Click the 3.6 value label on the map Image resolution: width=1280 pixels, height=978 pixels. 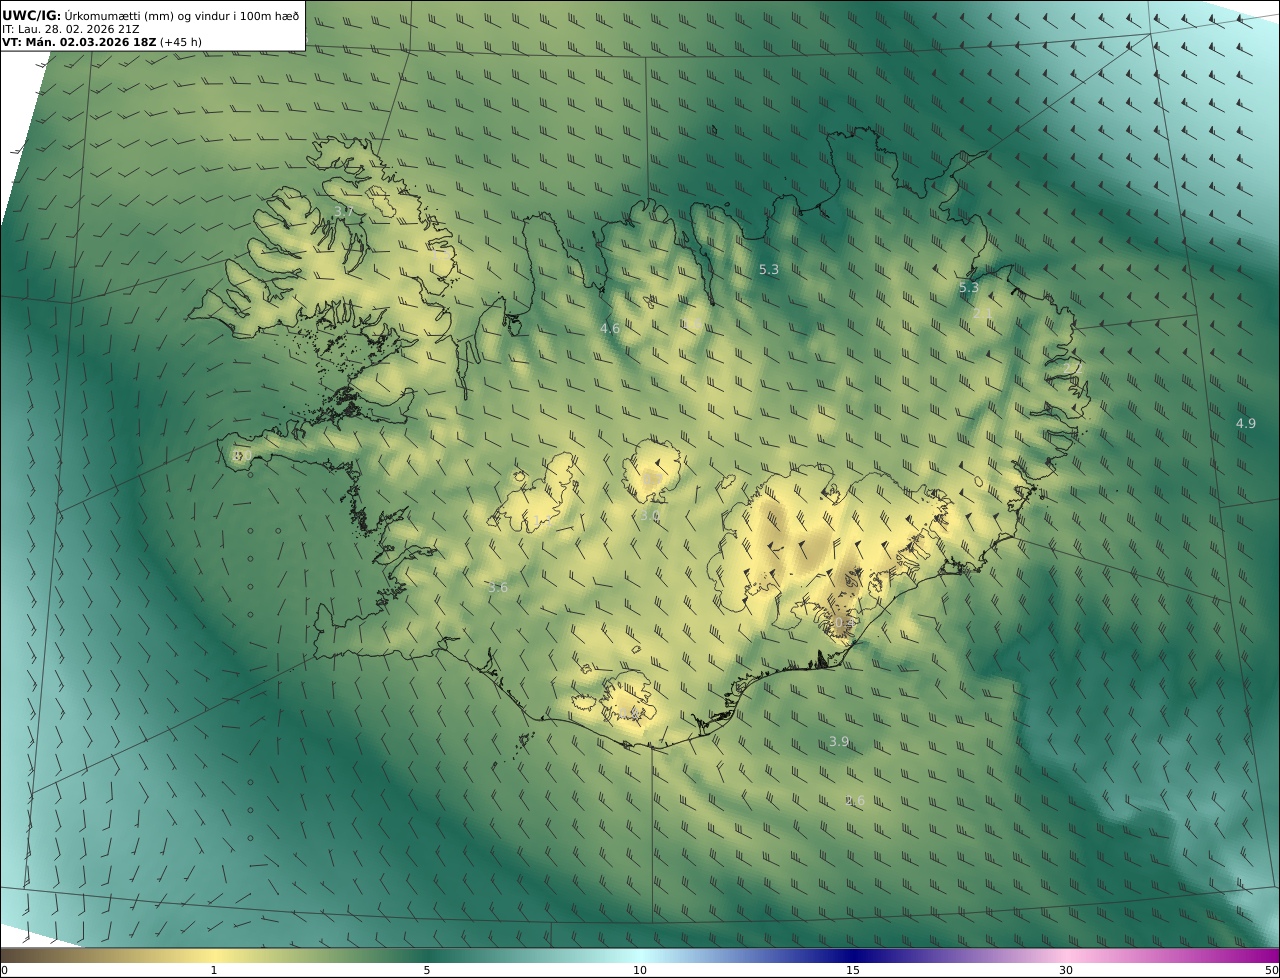coord(498,587)
